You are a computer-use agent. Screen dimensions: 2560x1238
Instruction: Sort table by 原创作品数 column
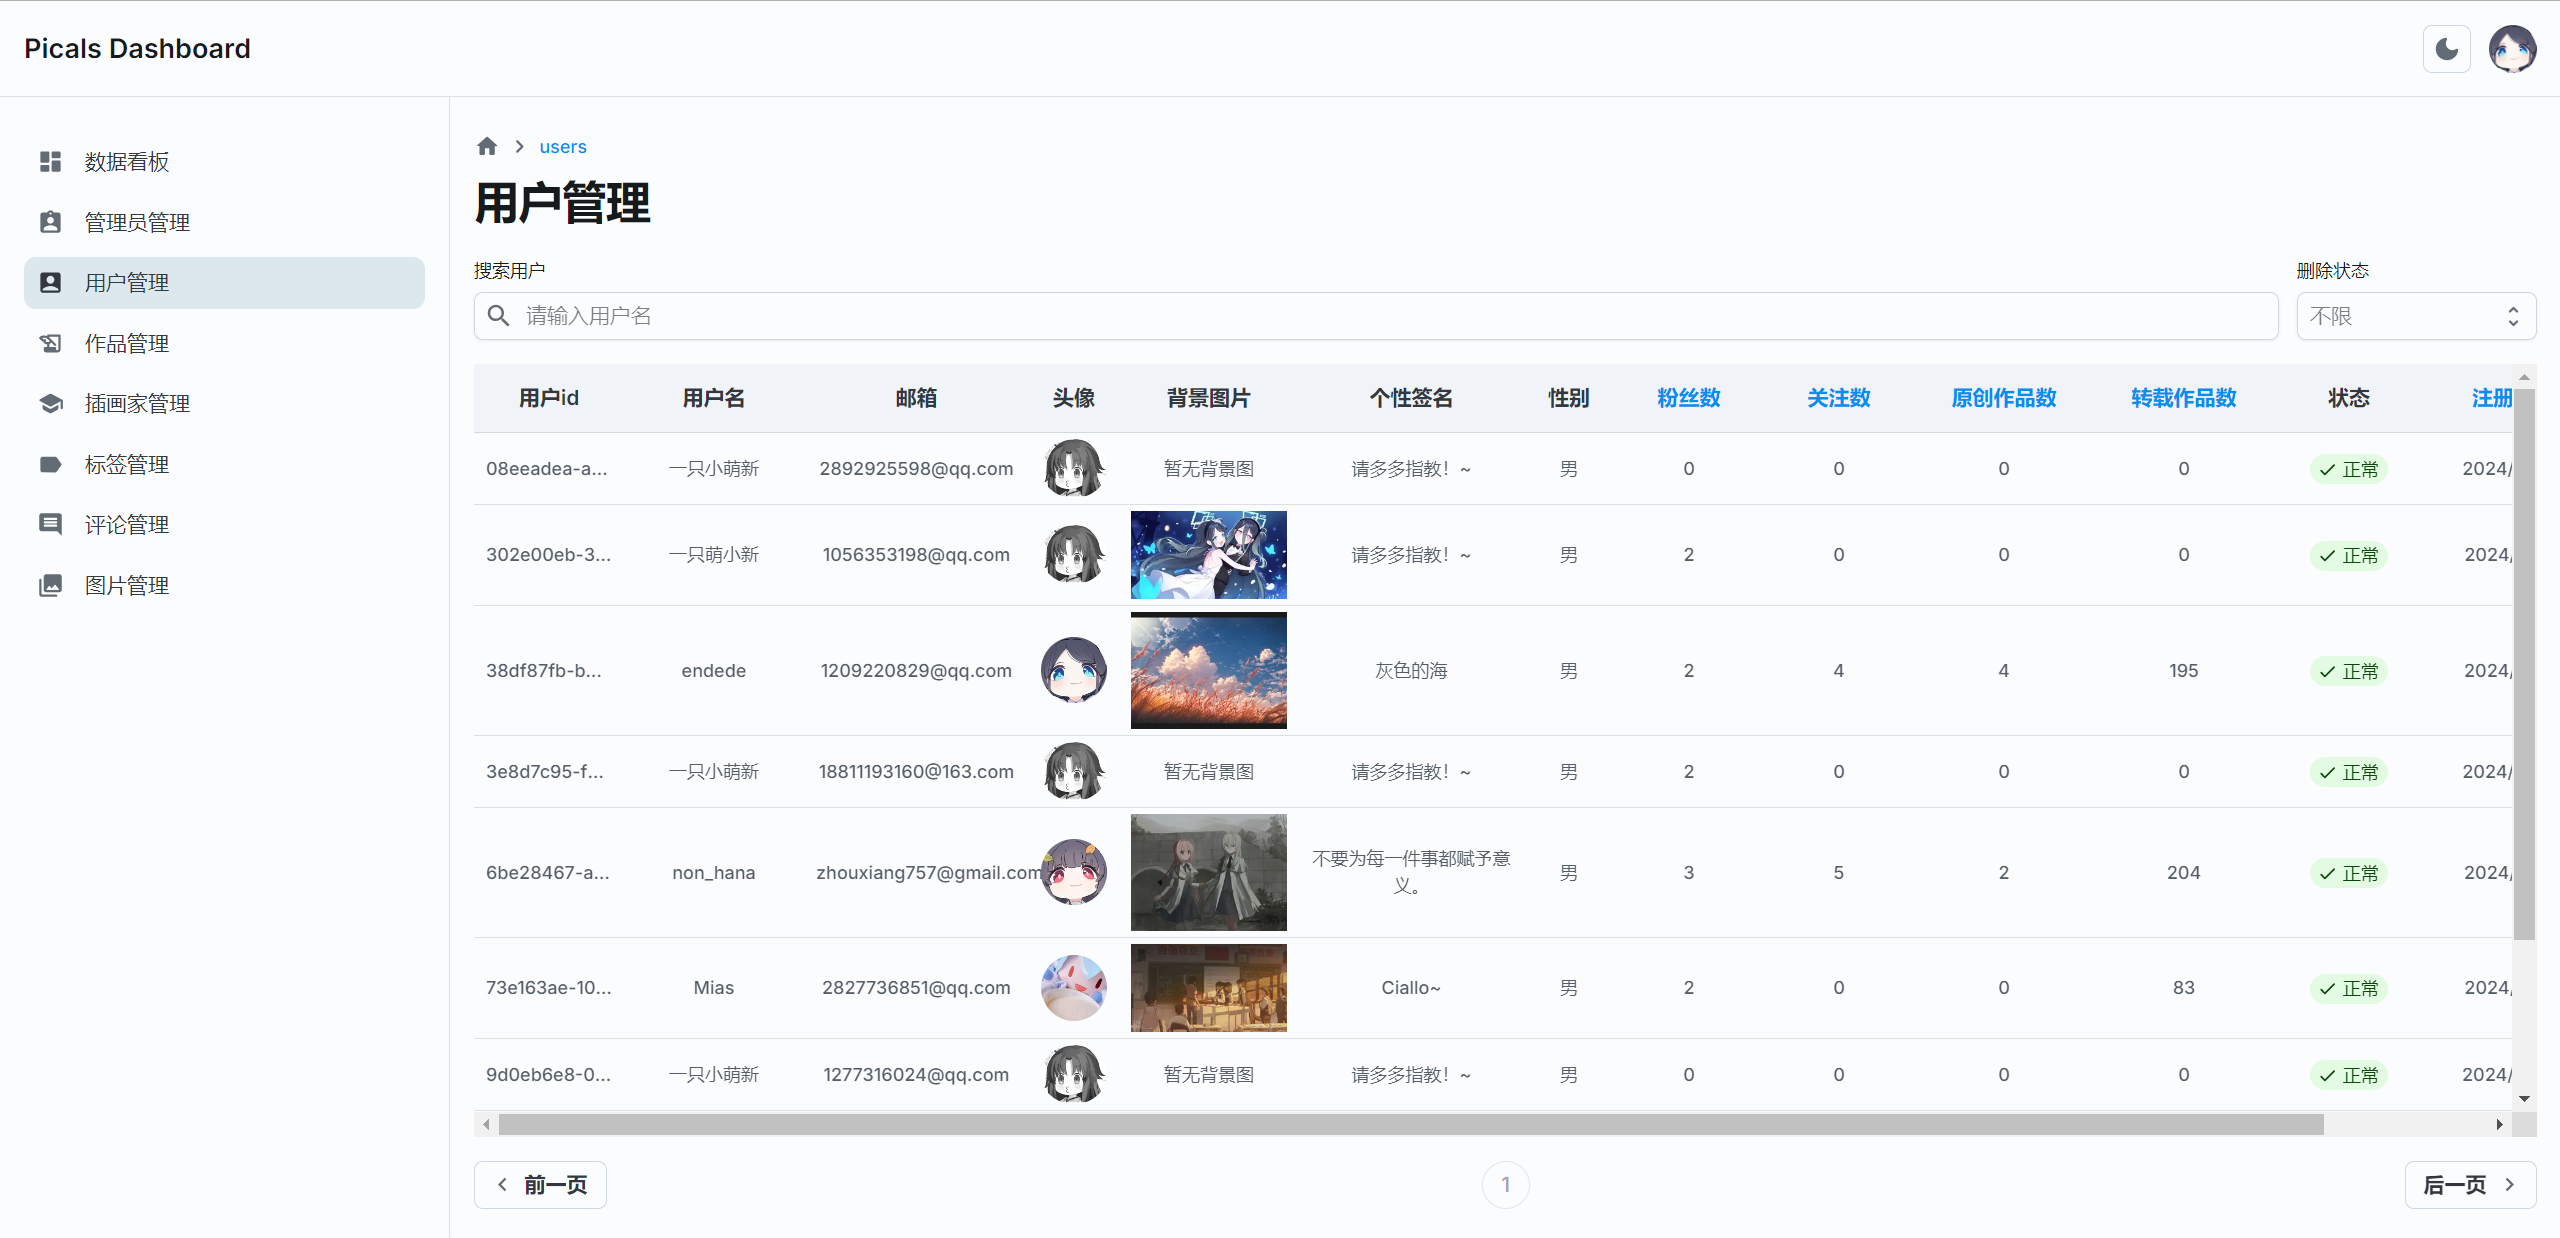(2003, 398)
